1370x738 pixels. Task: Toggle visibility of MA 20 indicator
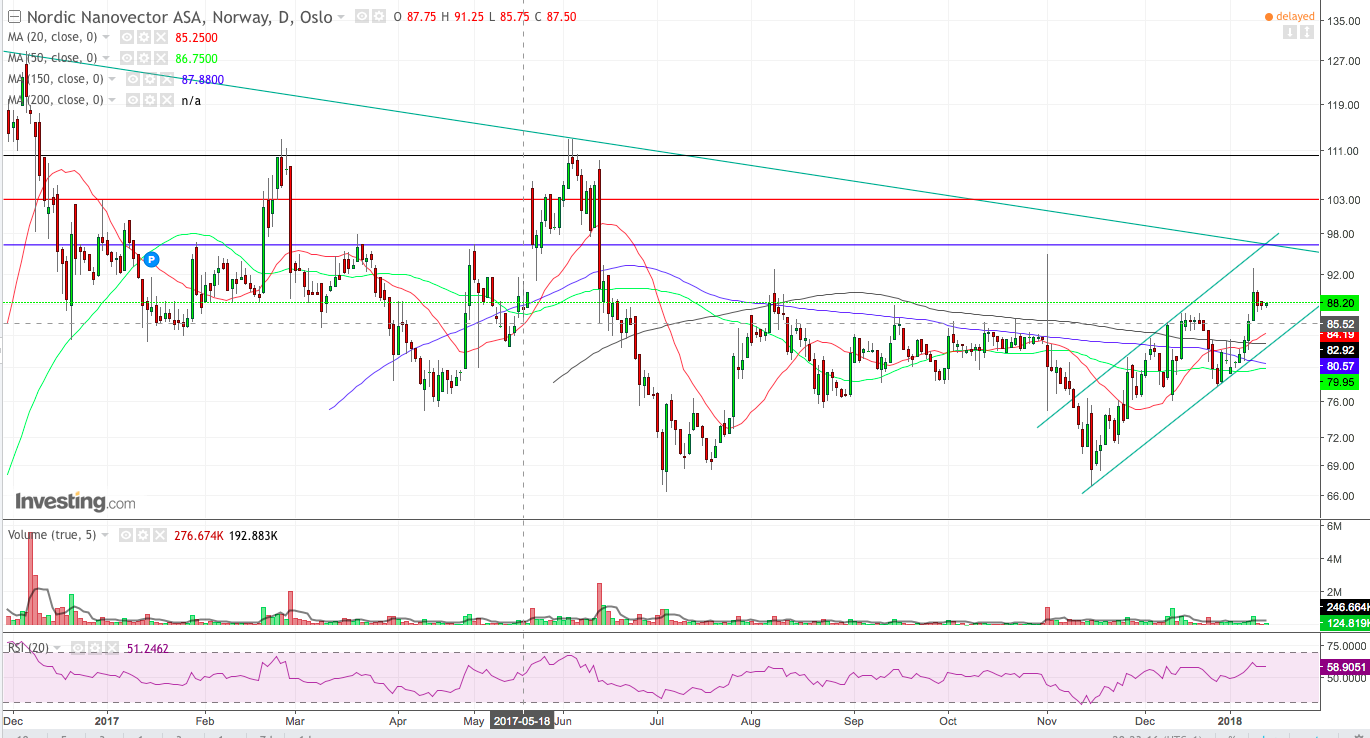127,37
